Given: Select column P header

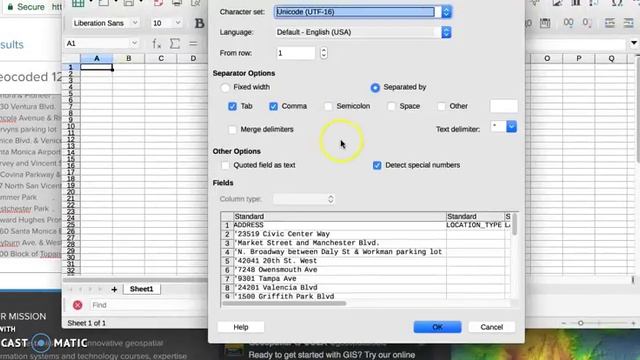Looking at the screenshot, I should coord(579,58).
